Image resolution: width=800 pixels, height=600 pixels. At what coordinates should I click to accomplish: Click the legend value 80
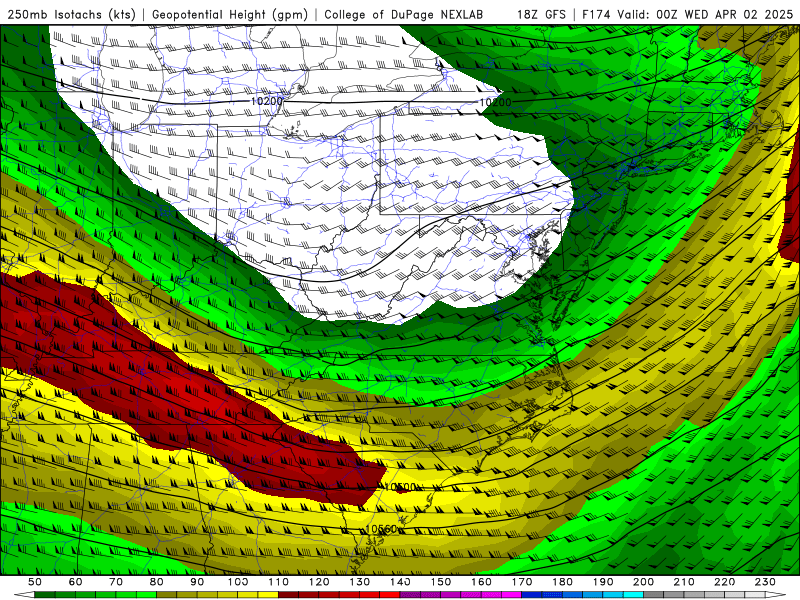(x=157, y=582)
